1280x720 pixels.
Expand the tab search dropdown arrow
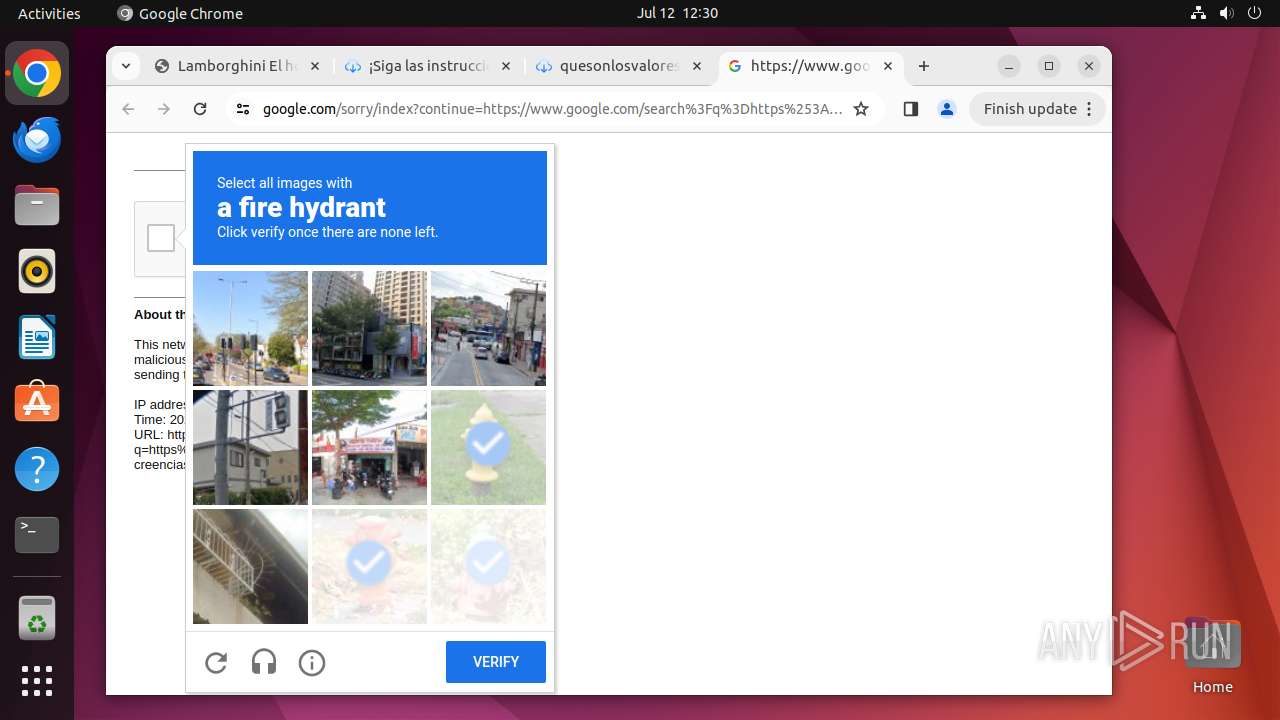[x=125, y=66]
